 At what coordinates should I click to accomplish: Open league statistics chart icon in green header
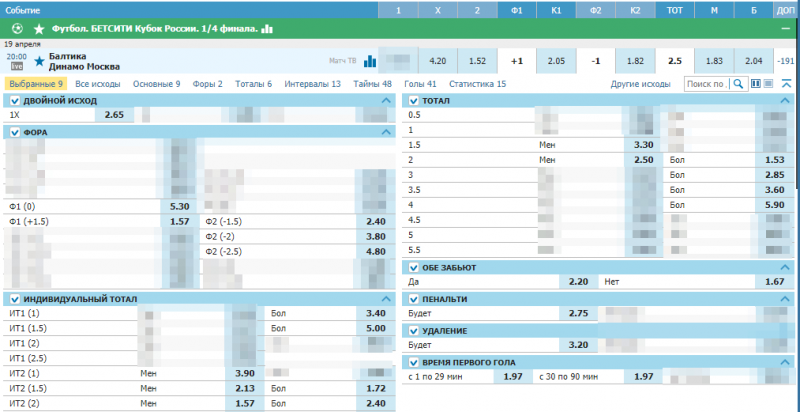(x=267, y=29)
